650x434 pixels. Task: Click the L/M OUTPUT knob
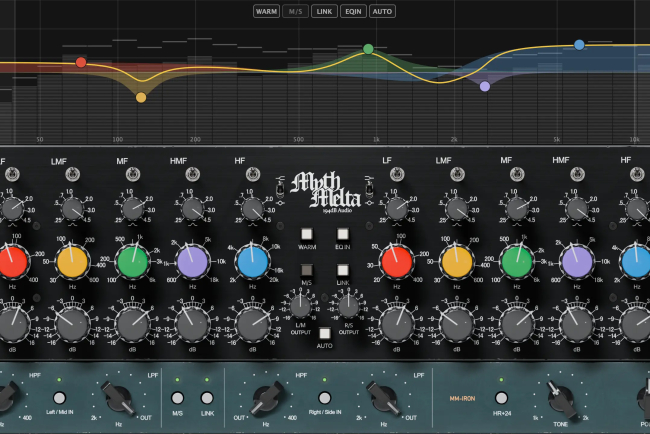(x=301, y=307)
